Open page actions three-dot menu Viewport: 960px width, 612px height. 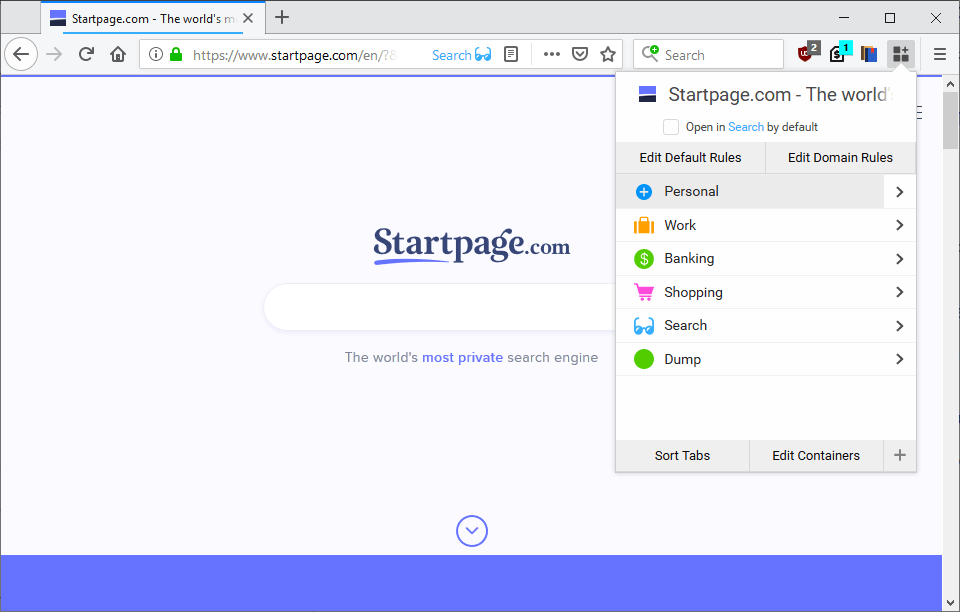pyautogui.click(x=552, y=54)
